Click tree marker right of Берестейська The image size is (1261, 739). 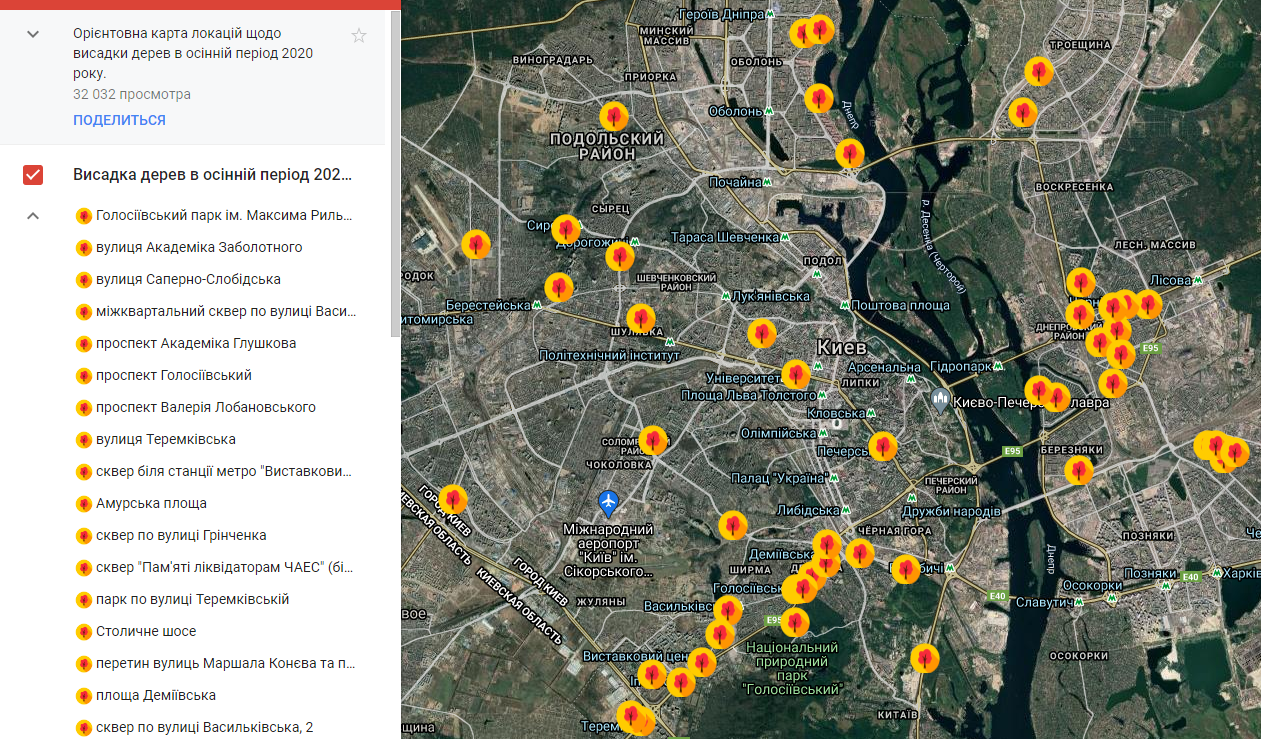coord(559,288)
